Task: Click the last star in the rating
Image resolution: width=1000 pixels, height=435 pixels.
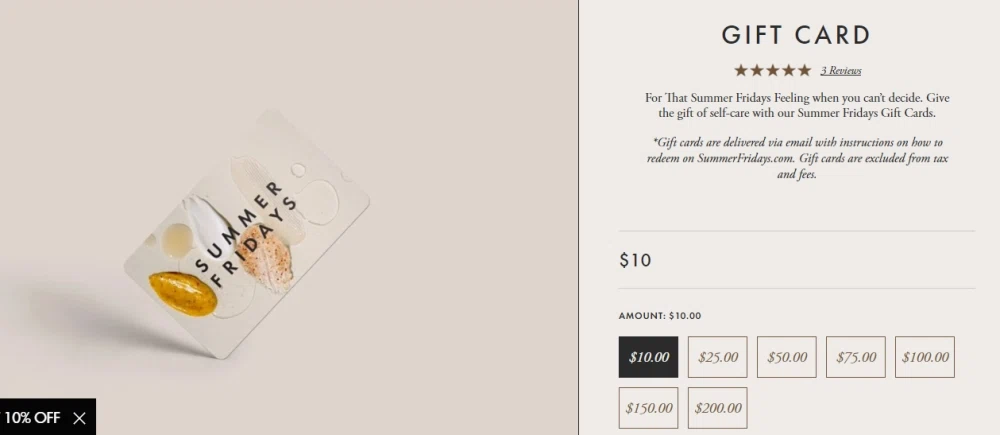Action: [804, 70]
